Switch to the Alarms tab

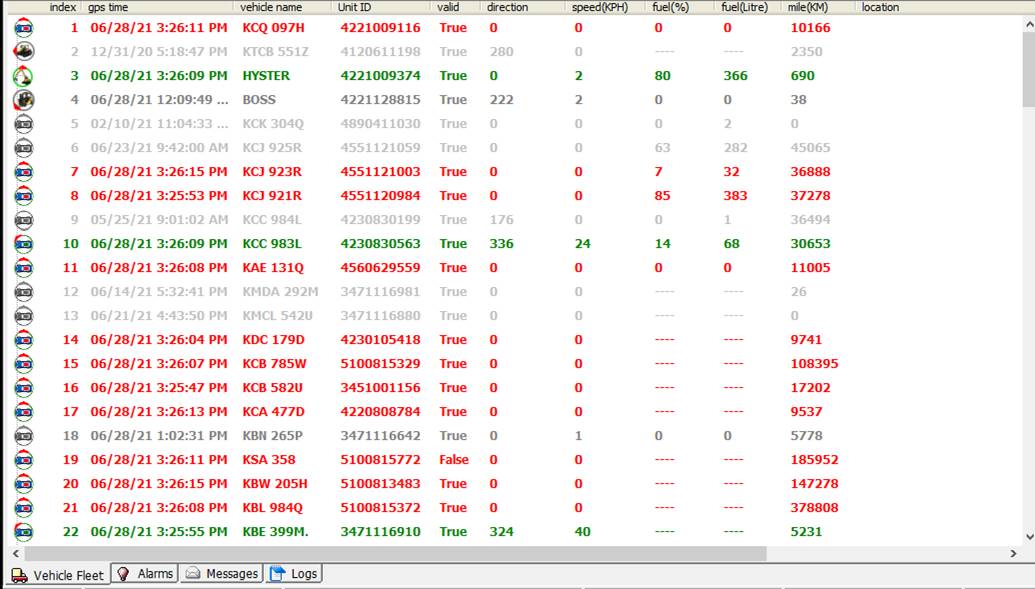click(x=145, y=574)
